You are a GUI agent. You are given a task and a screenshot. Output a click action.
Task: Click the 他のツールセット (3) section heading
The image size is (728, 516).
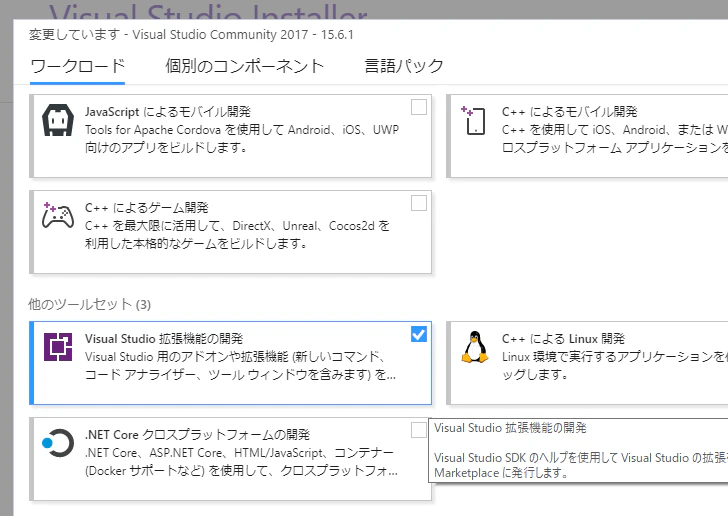[90, 305]
